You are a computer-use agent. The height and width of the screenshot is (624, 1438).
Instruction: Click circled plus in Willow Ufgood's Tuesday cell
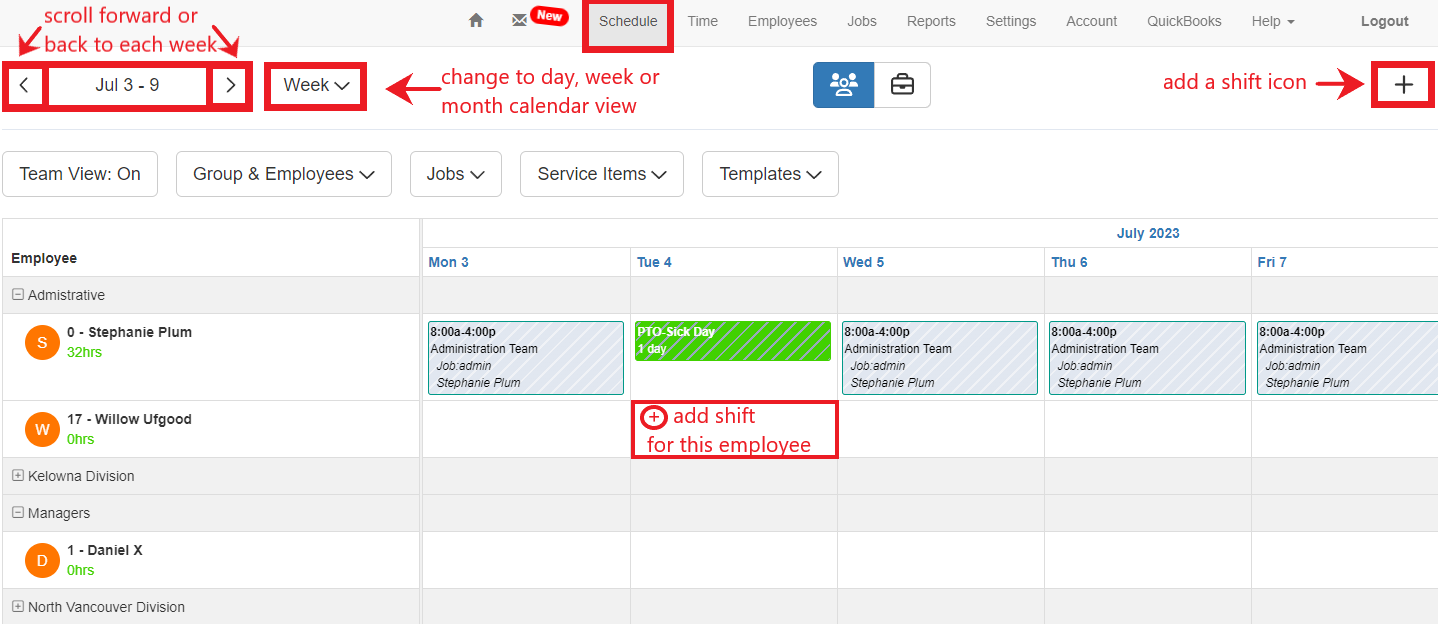pos(653,417)
